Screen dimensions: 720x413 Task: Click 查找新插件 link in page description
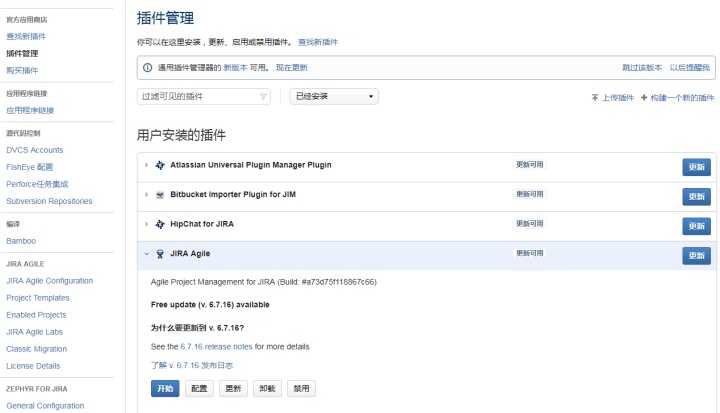[x=318, y=42]
